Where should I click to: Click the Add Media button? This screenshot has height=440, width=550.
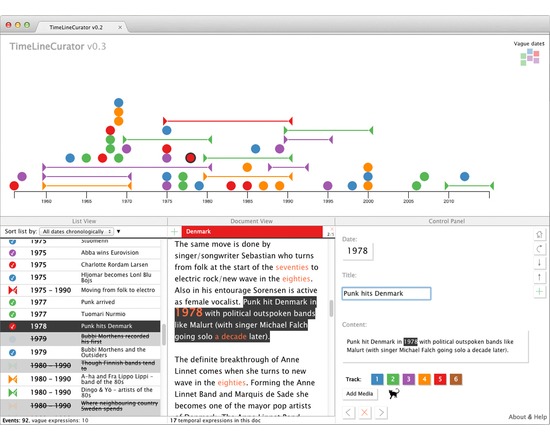[x=360, y=394]
